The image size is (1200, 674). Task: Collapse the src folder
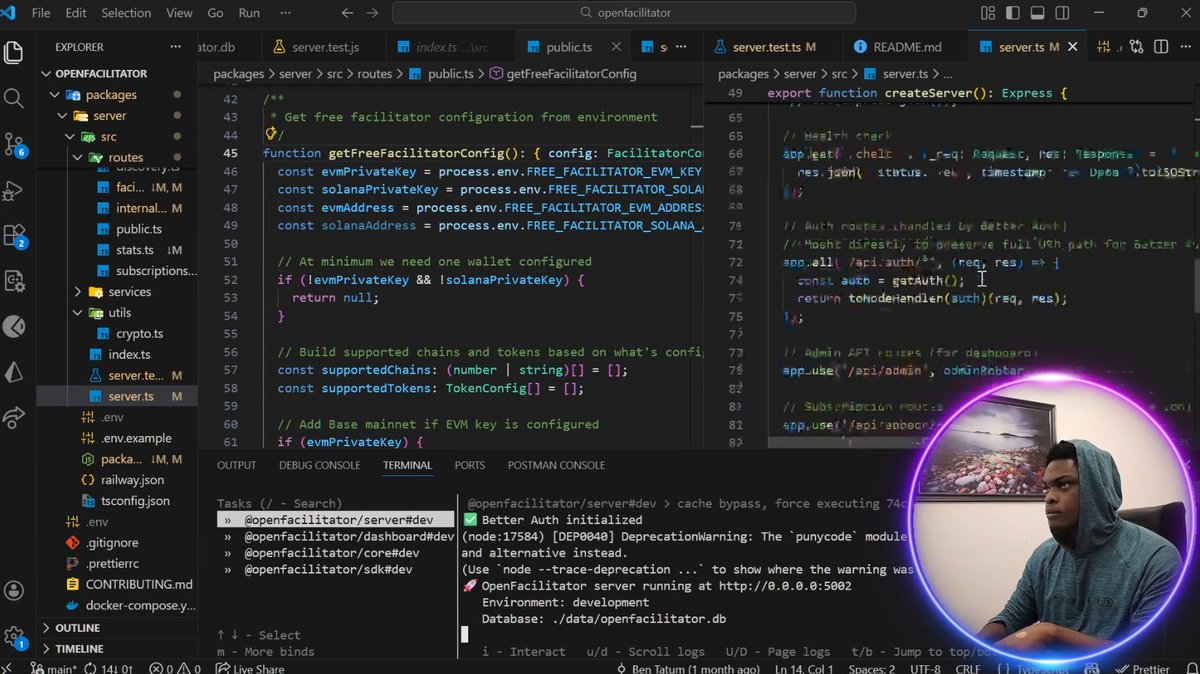[108, 137]
